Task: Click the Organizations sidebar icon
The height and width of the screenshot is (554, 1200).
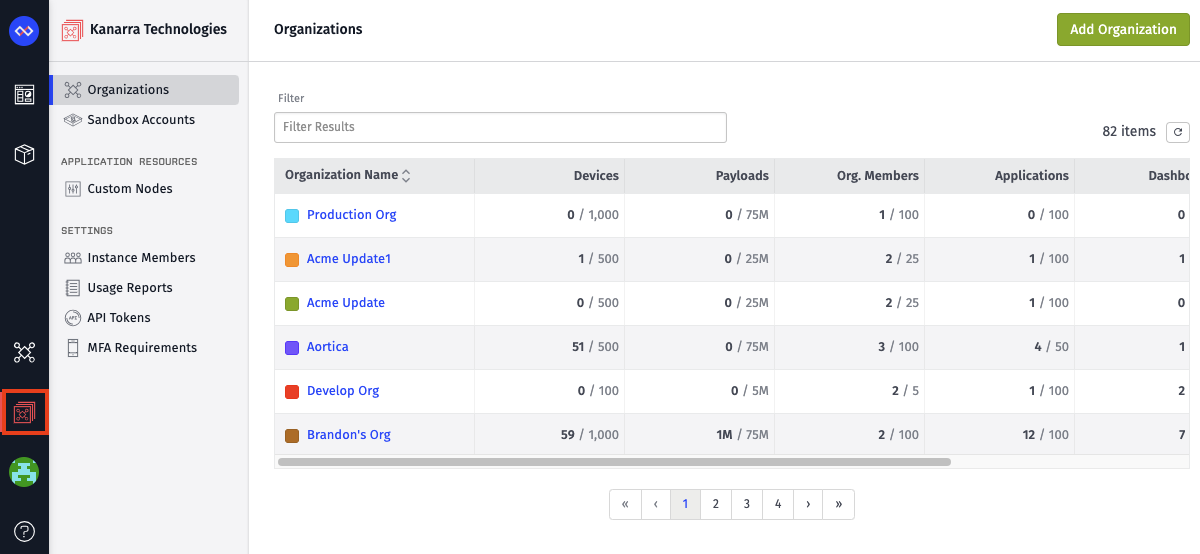Action: pos(72,90)
